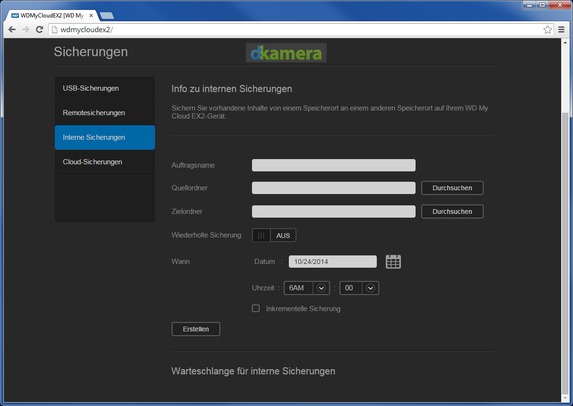Viewport: 573px width, 406px height.
Task: Open the Chrome hamburger menu
Action: coord(561,30)
